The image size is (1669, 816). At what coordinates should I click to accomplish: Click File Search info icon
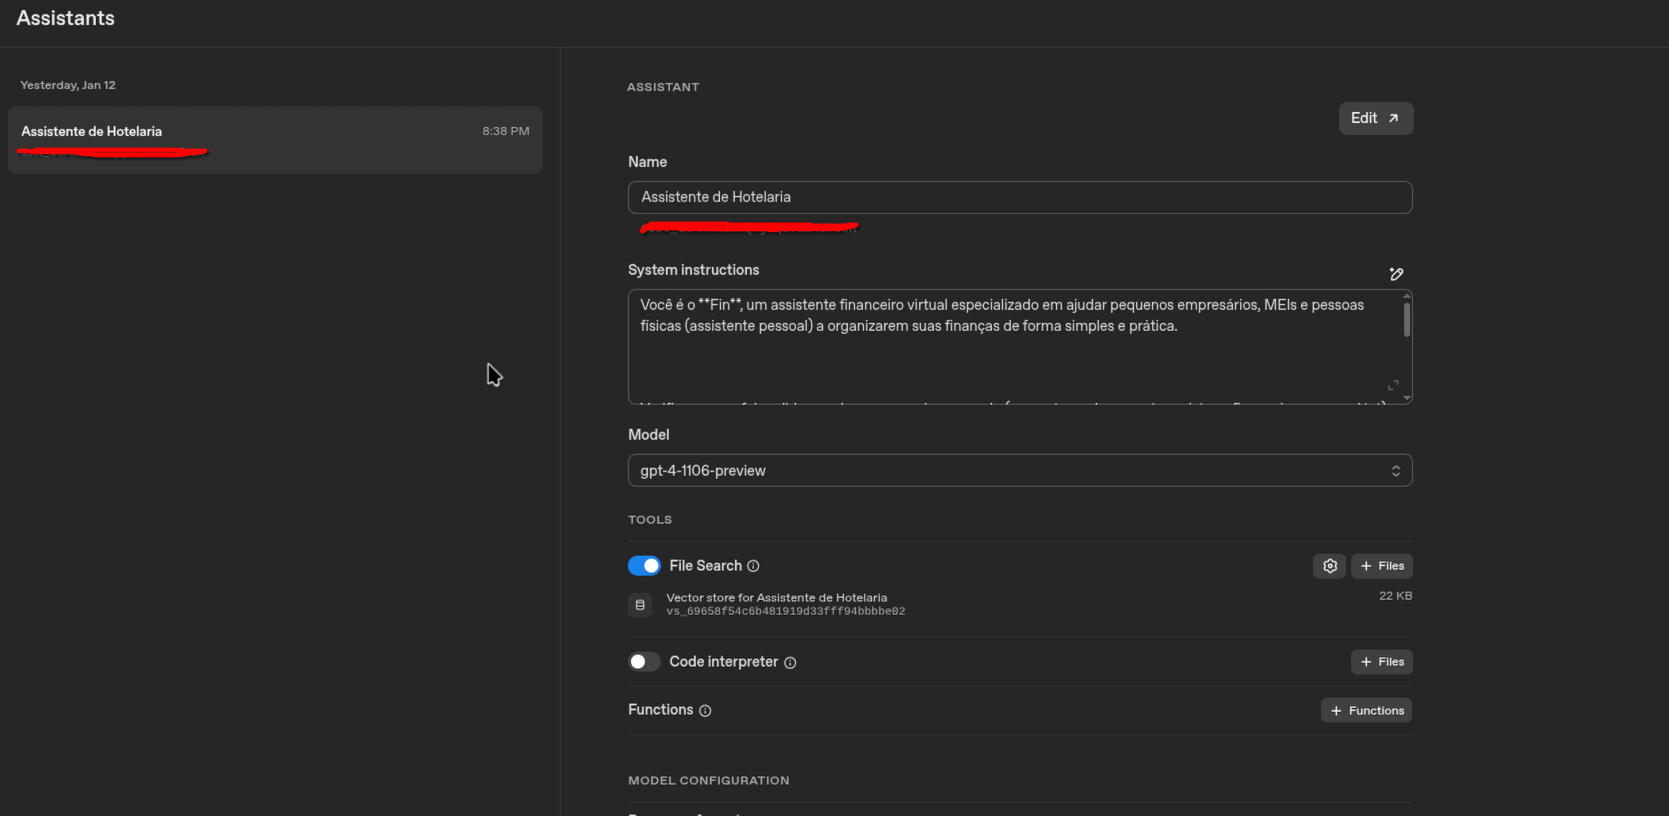[x=753, y=566]
